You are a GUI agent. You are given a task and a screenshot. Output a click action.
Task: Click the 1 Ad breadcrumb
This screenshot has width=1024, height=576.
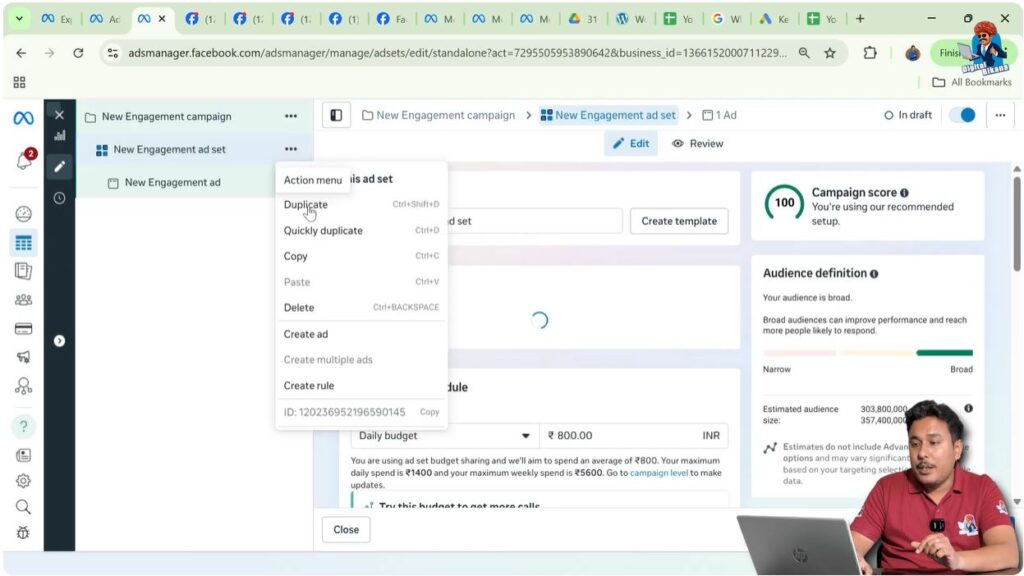719,116
